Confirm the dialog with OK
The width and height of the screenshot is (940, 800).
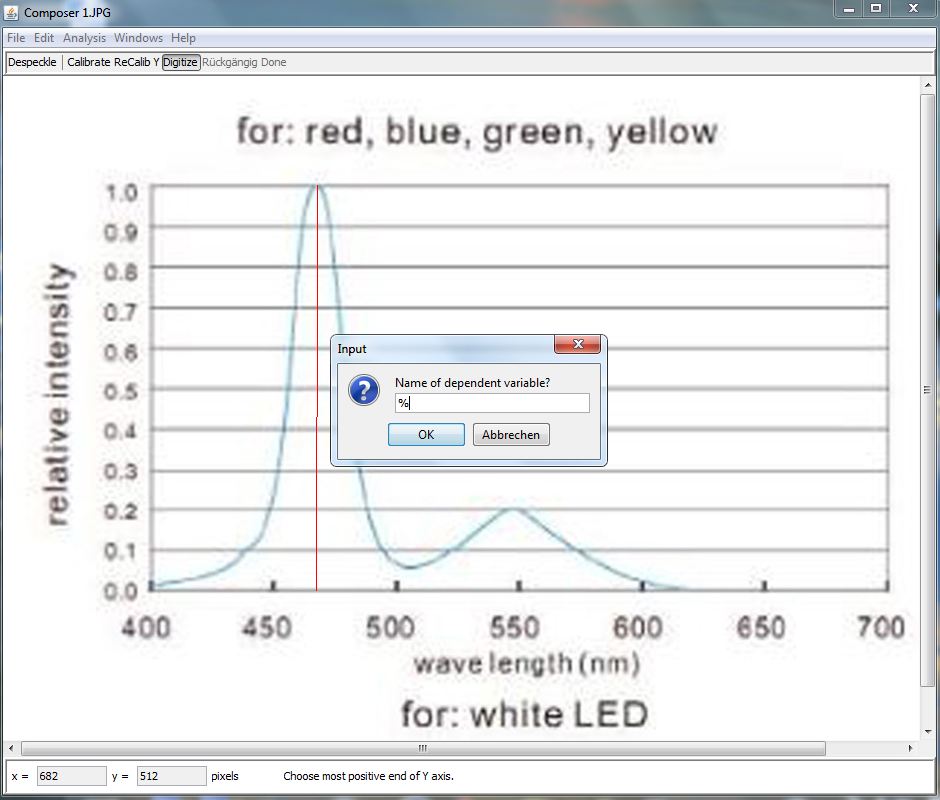point(426,435)
